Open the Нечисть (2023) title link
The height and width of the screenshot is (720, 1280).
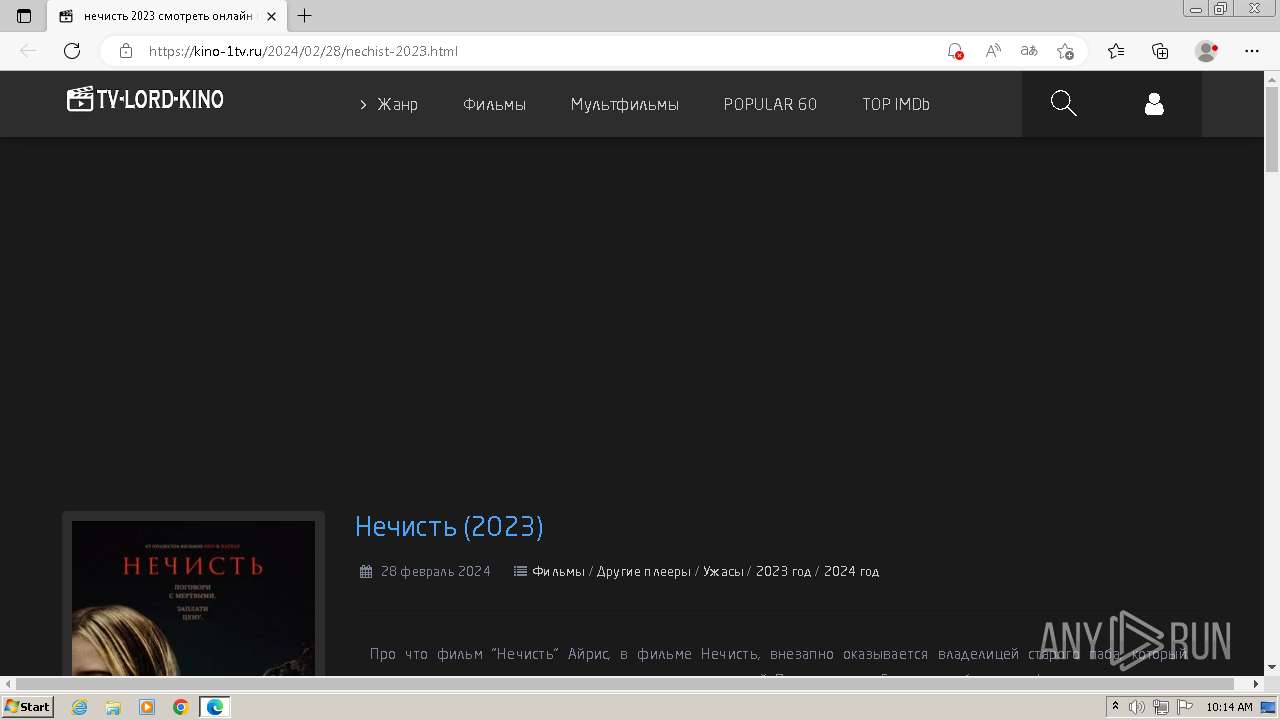click(449, 527)
